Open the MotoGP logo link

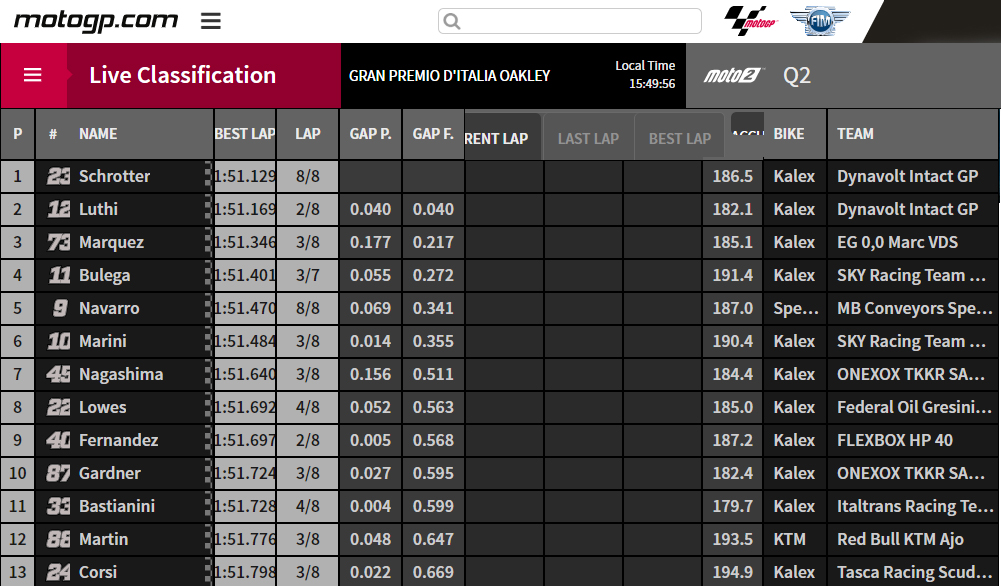pyautogui.click(x=750, y=20)
